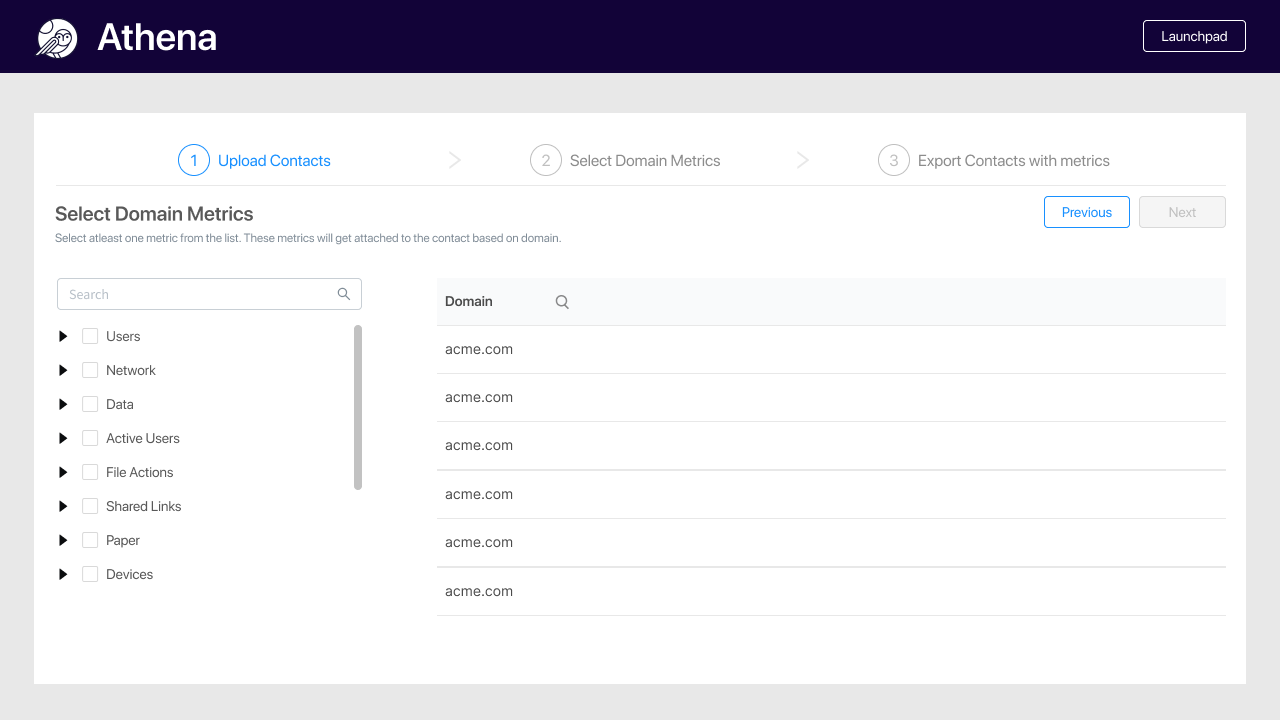Click the Paper tree label
Viewport: 1280px width, 720px height.
[x=123, y=540]
